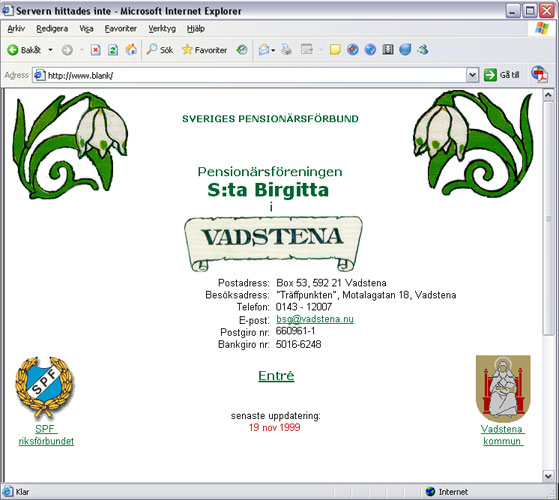559x500 pixels.
Task: Click the Edit page toolbar icon
Action: [x=307, y=50]
